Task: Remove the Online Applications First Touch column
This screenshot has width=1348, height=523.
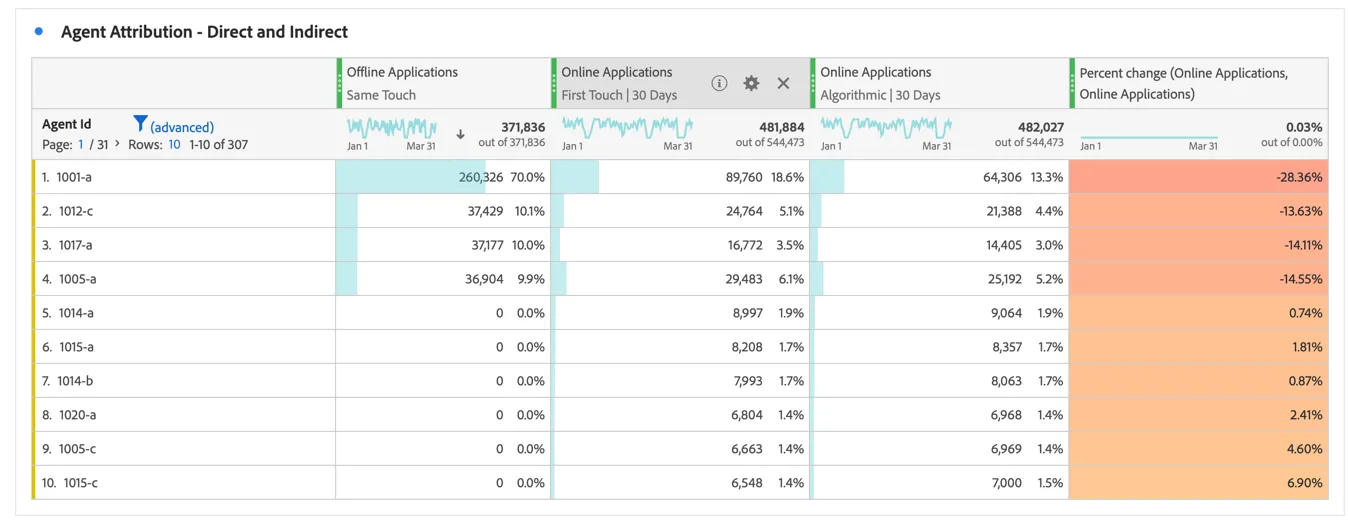Action: pyautogui.click(x=783, y=83)
